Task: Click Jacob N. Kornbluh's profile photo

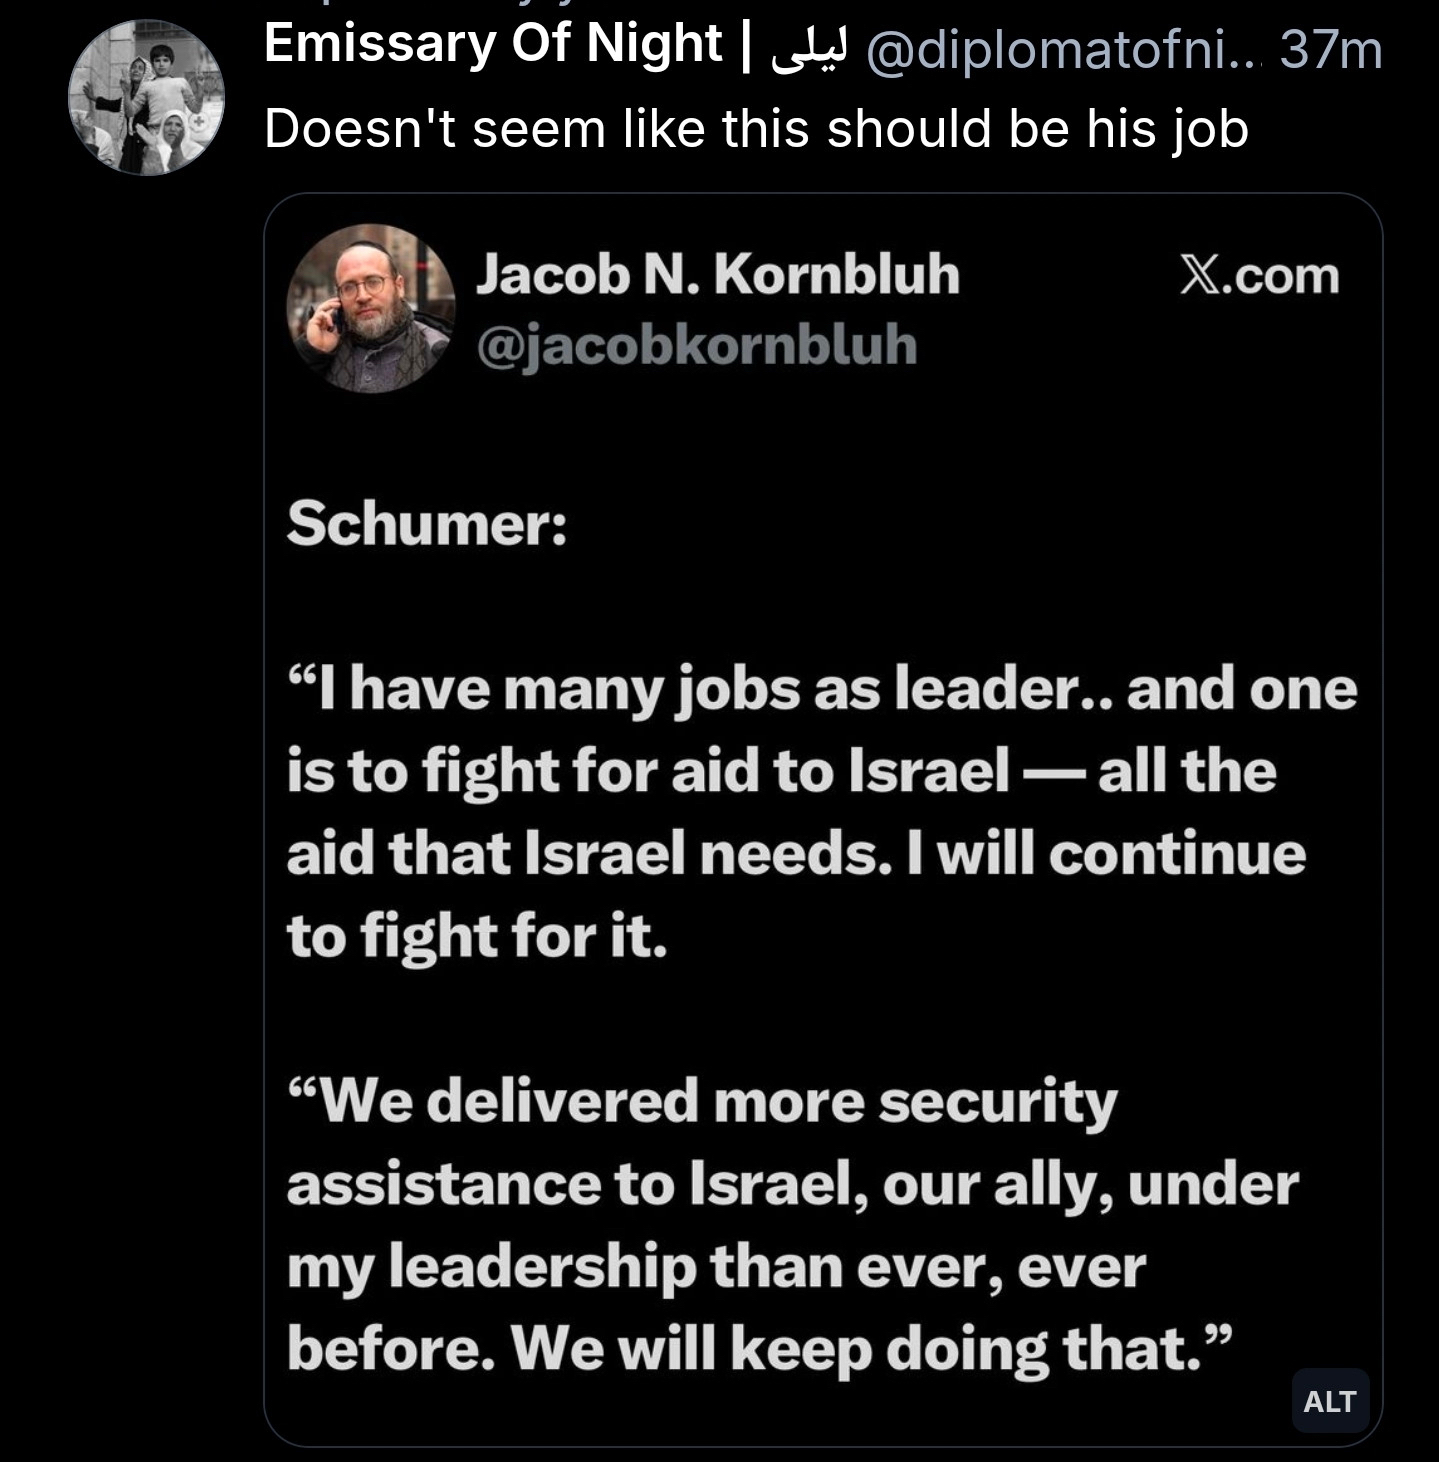Action: pyautogui.click(x=371, y=308)
